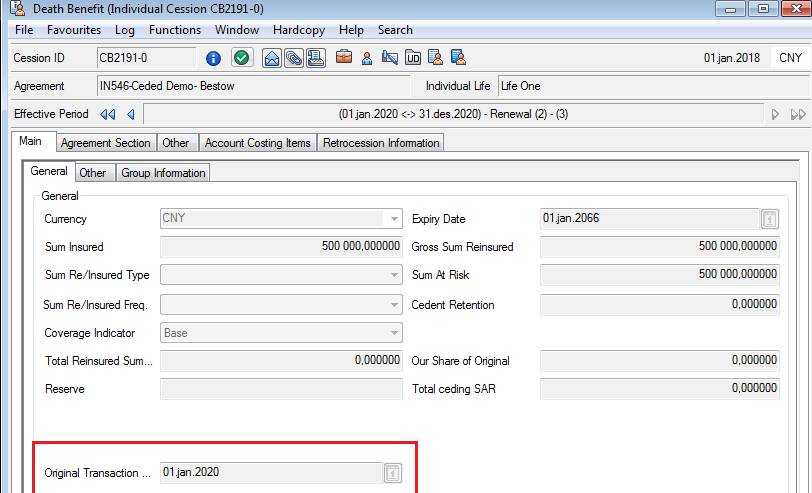Click the Cession ID field
This screenshot has width=812, height=493.
[x=146, y=58]
